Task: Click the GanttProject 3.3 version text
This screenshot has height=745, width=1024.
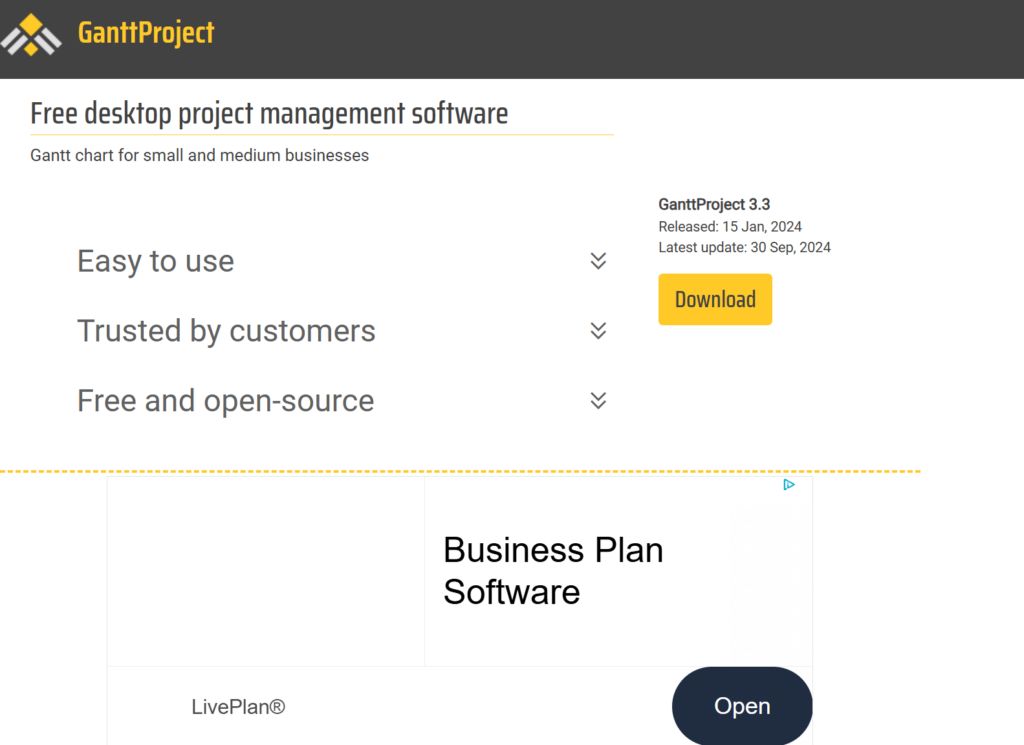Action: pos(714,204)
